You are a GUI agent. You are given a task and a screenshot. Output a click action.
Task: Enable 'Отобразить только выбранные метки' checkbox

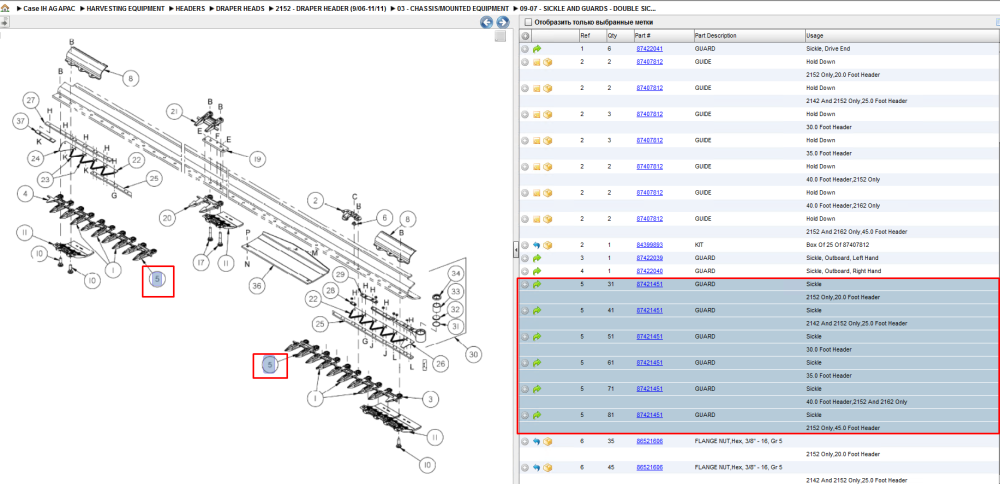(528, 23)
